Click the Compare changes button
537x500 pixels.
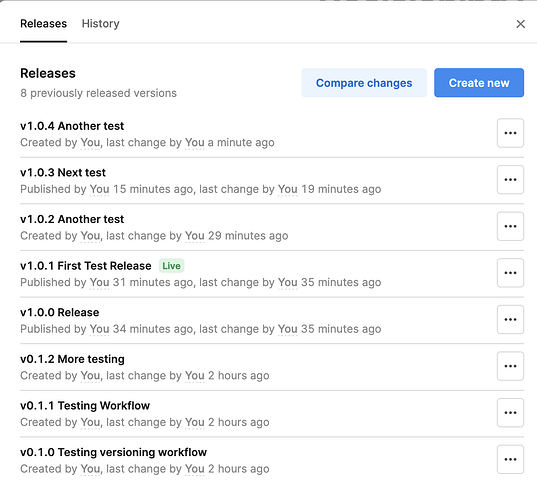pyautogui.click(x=364, y=83)
